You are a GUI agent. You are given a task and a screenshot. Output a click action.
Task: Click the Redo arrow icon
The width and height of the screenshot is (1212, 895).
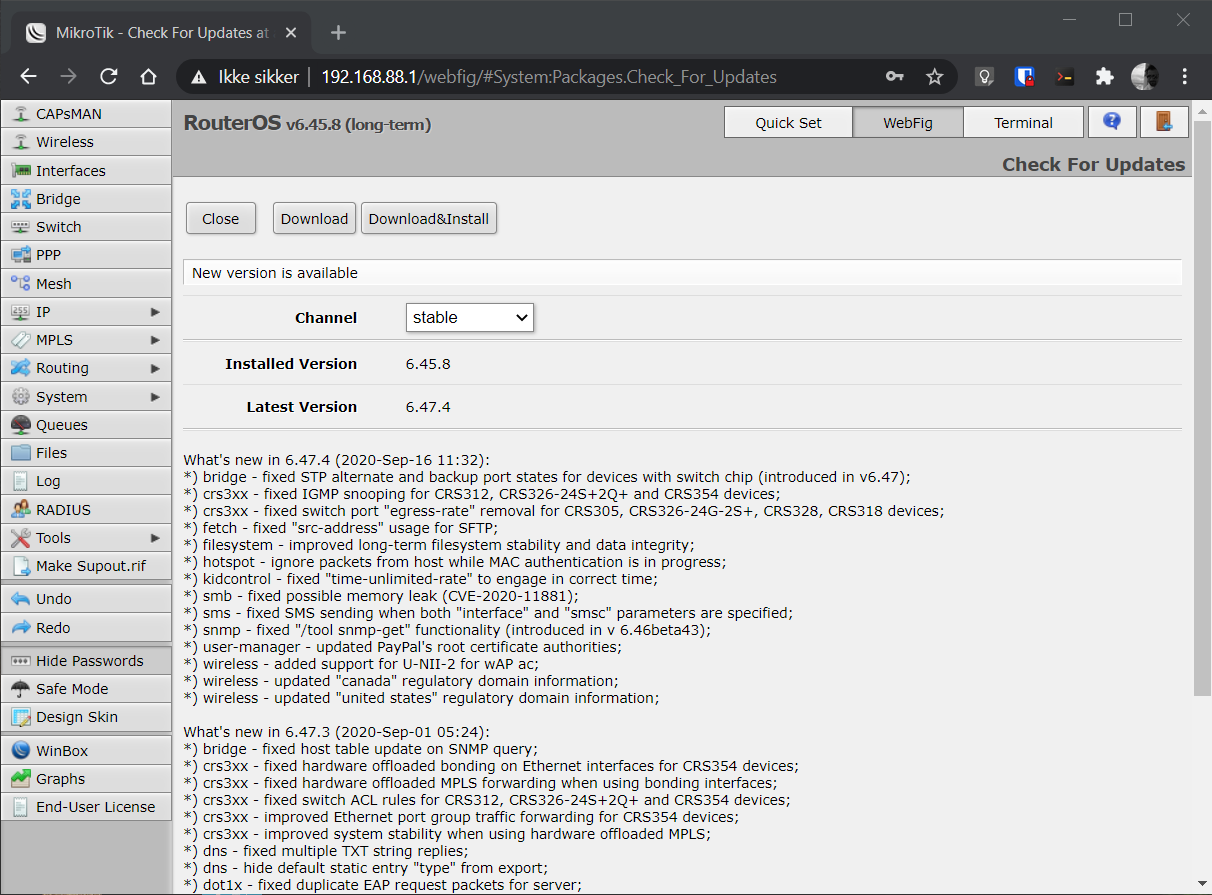(20, 628)
